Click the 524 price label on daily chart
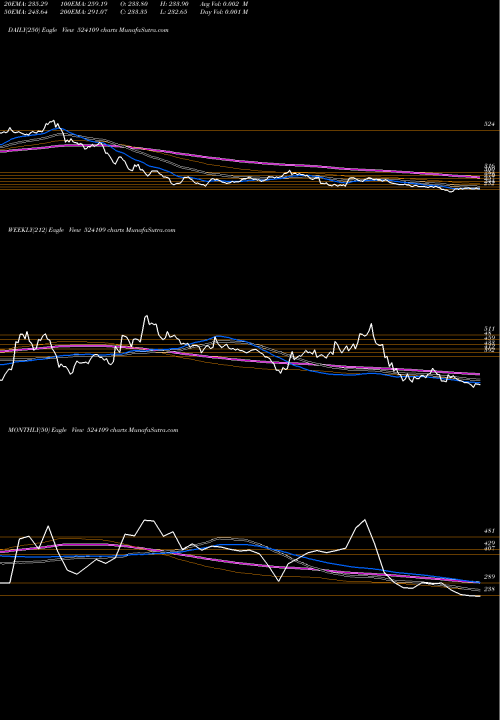Image resolution: width=500 pixels, height=720 pixels. click(x=489, y=124)
